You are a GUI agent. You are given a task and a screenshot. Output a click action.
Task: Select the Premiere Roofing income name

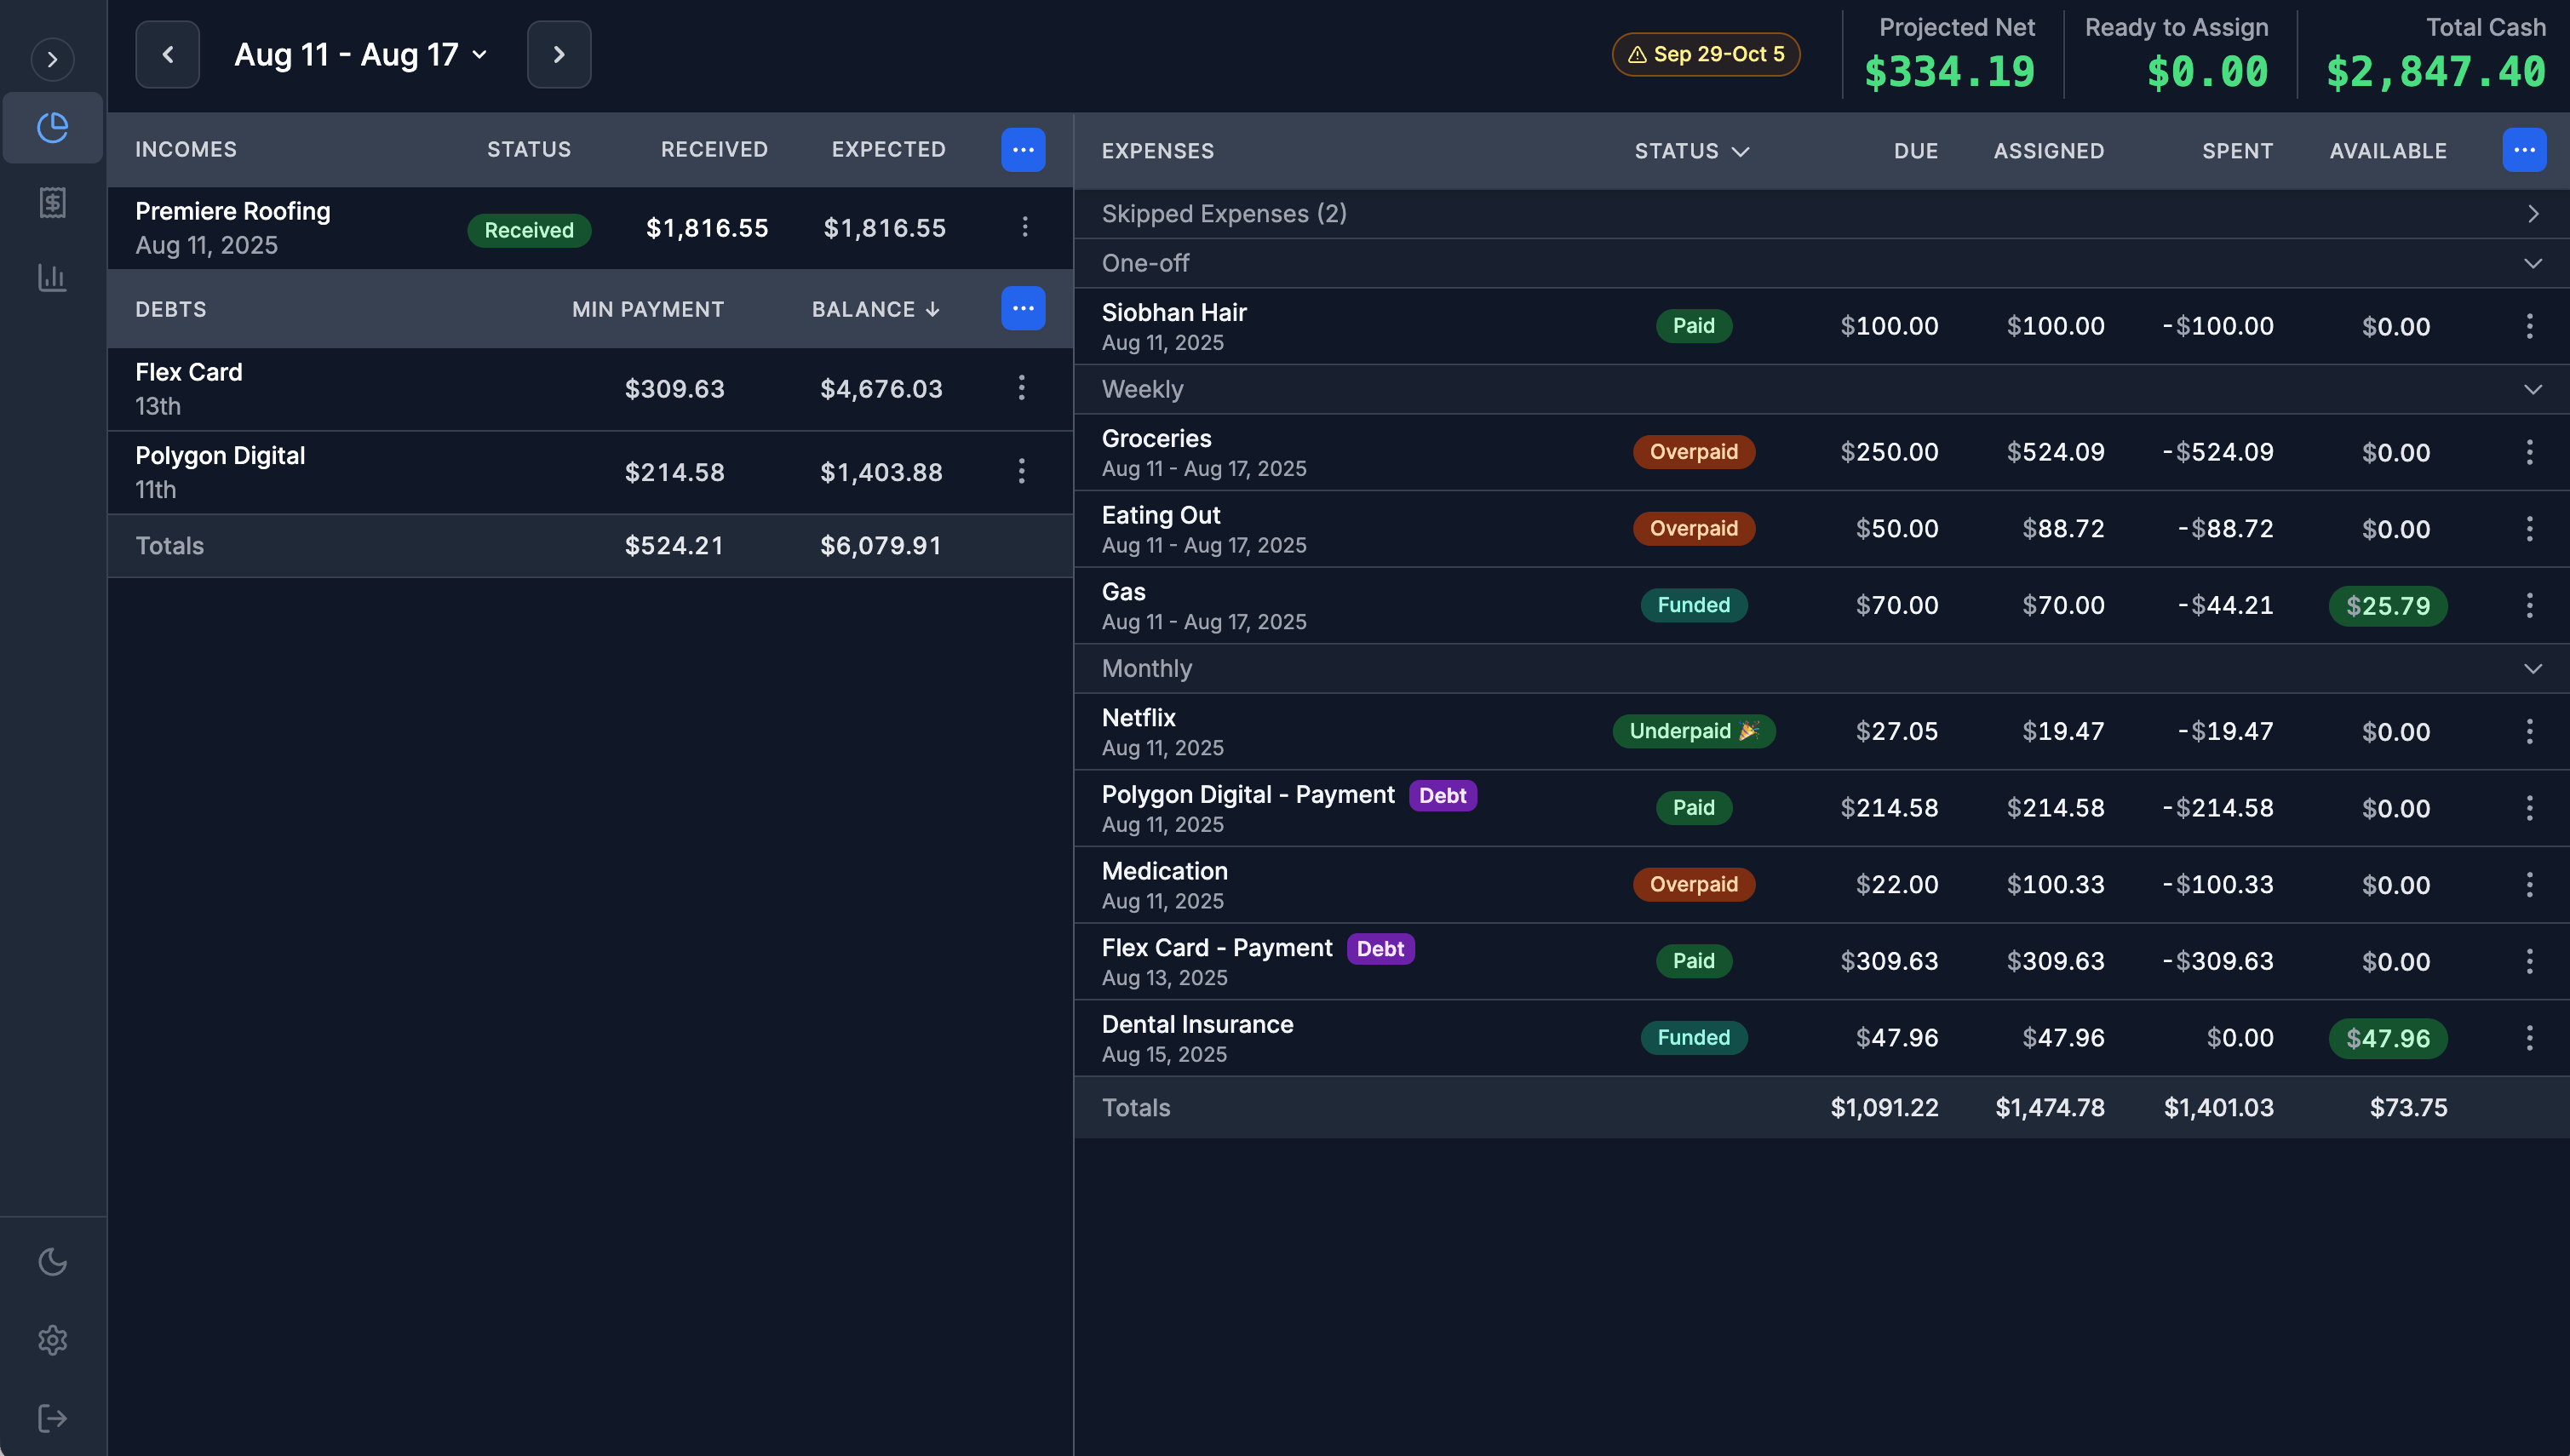(x=233, y=211)
